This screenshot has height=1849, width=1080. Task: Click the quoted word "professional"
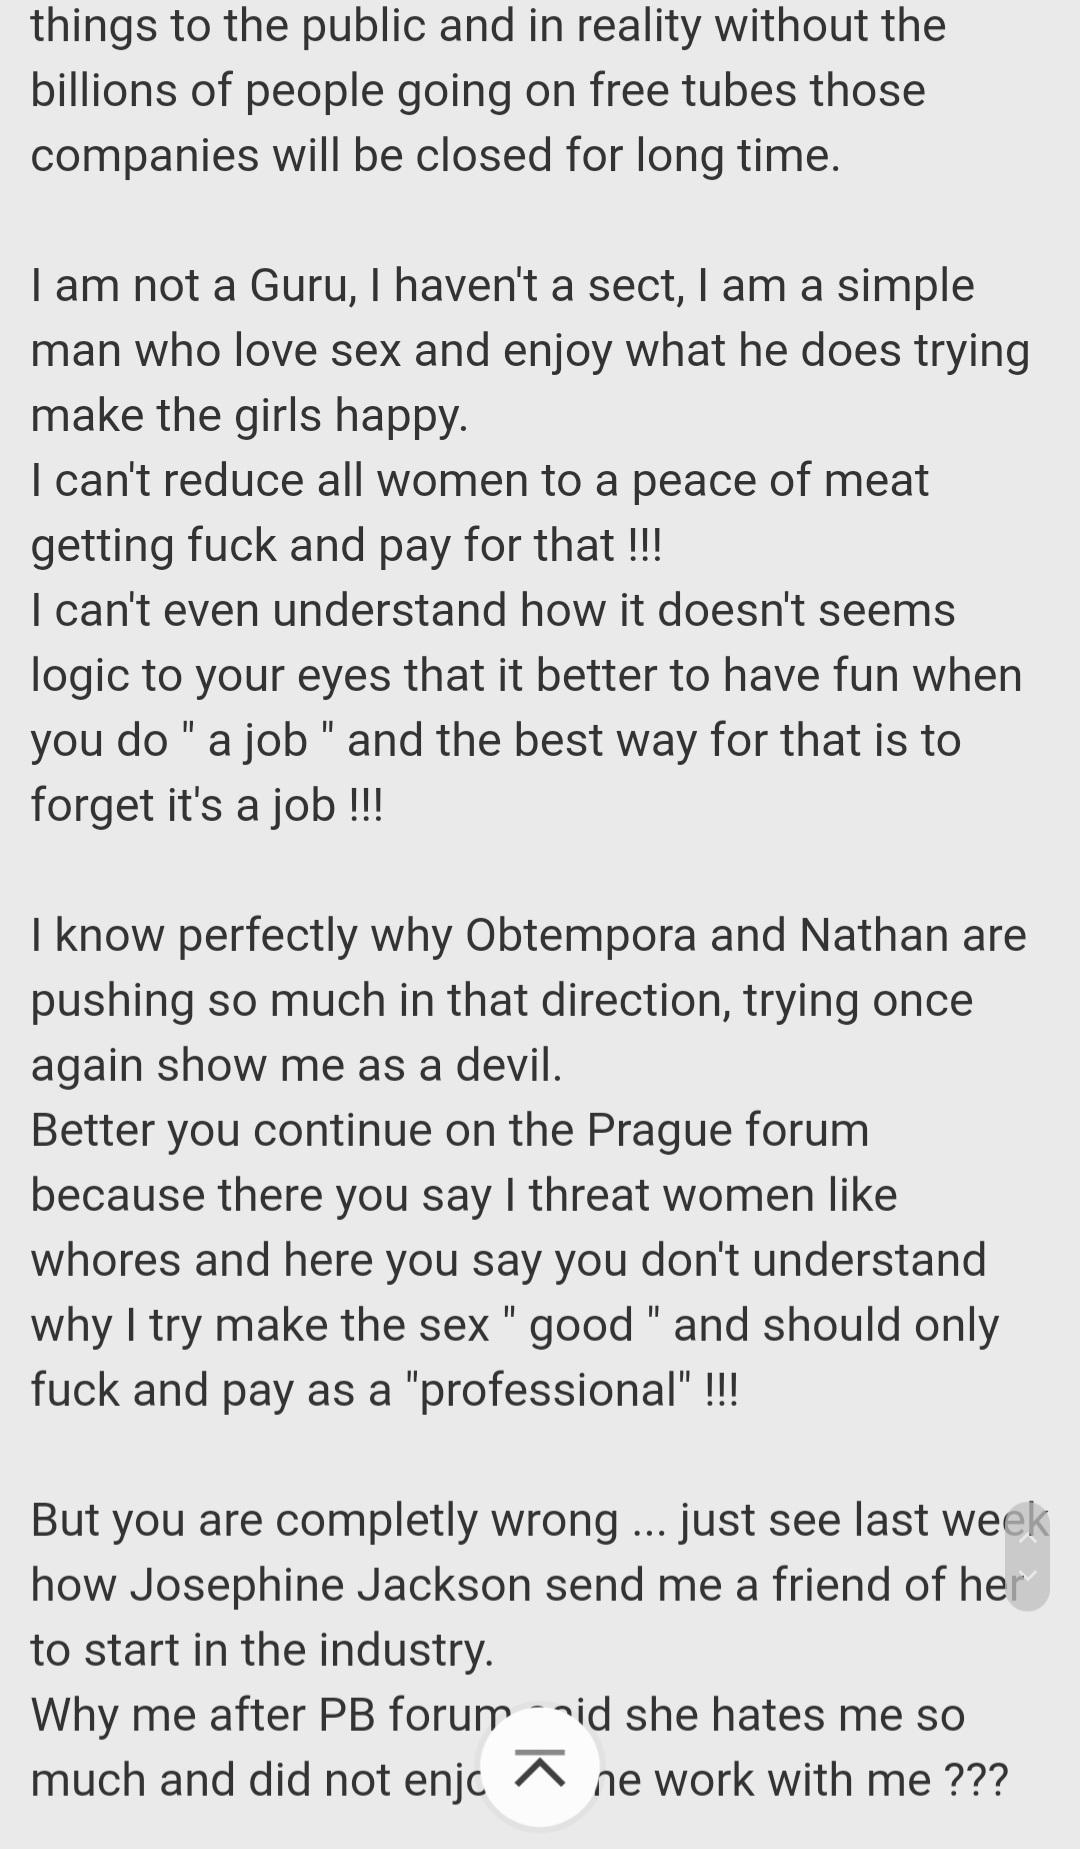coord(548,1390)
